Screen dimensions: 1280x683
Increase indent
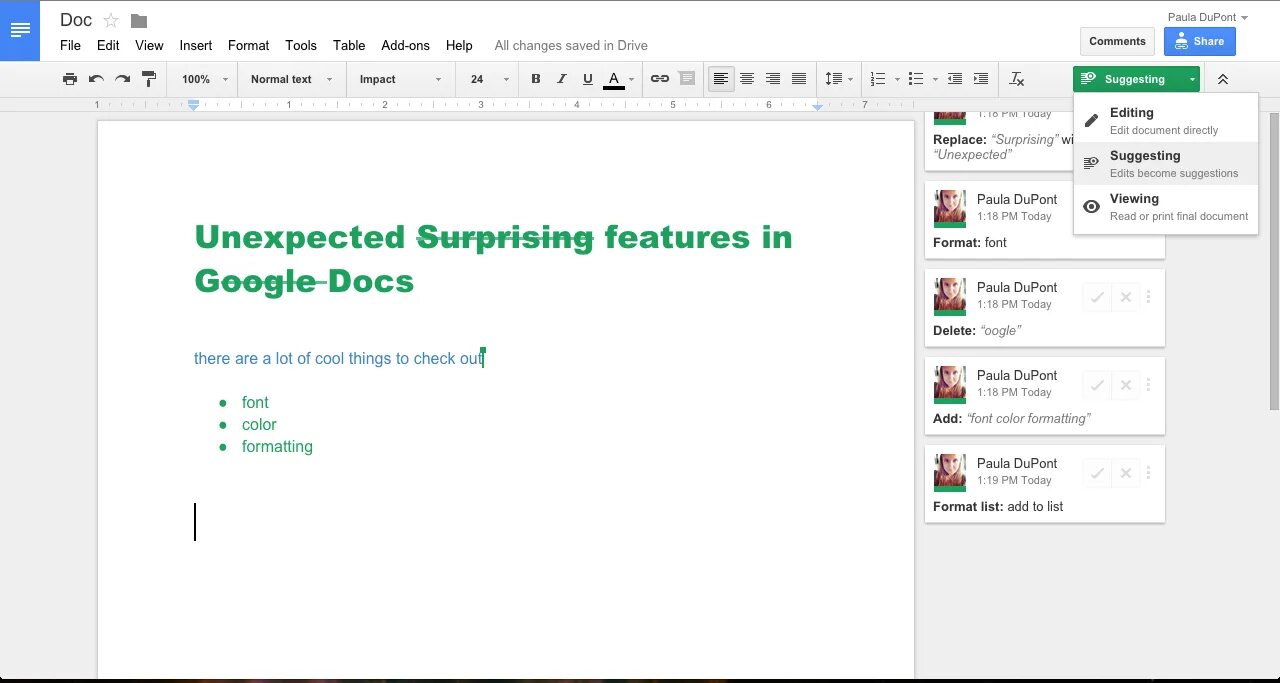click(981, 79)
